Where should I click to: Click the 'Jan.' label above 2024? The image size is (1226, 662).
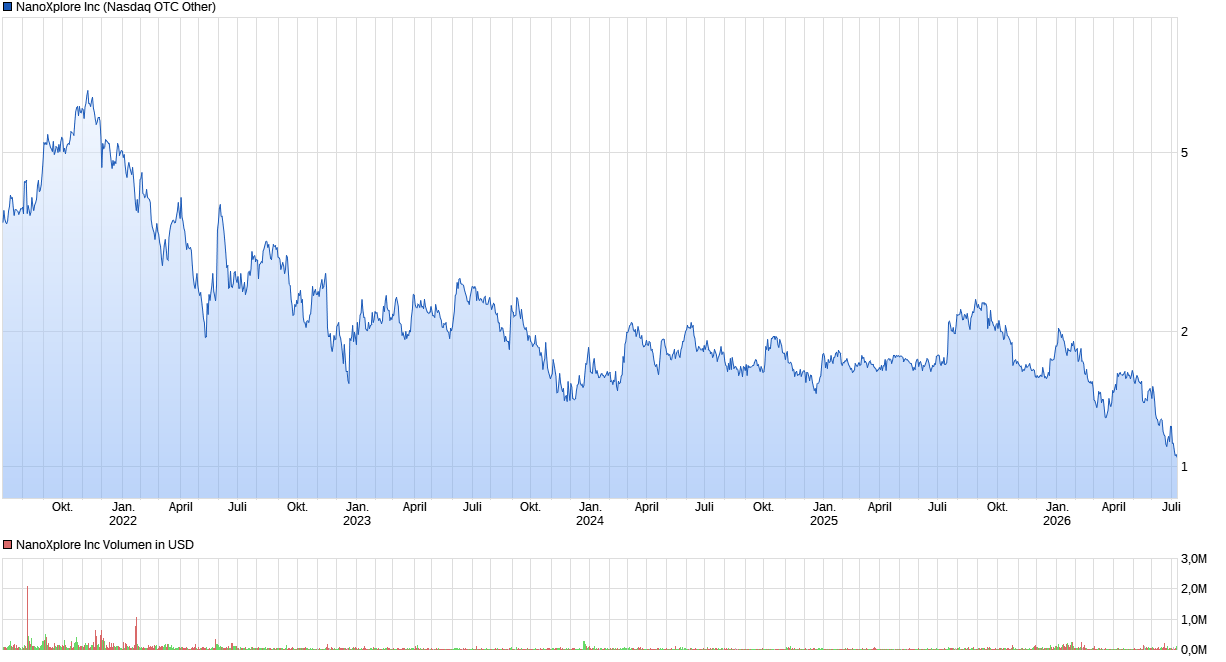coord(590,507)
